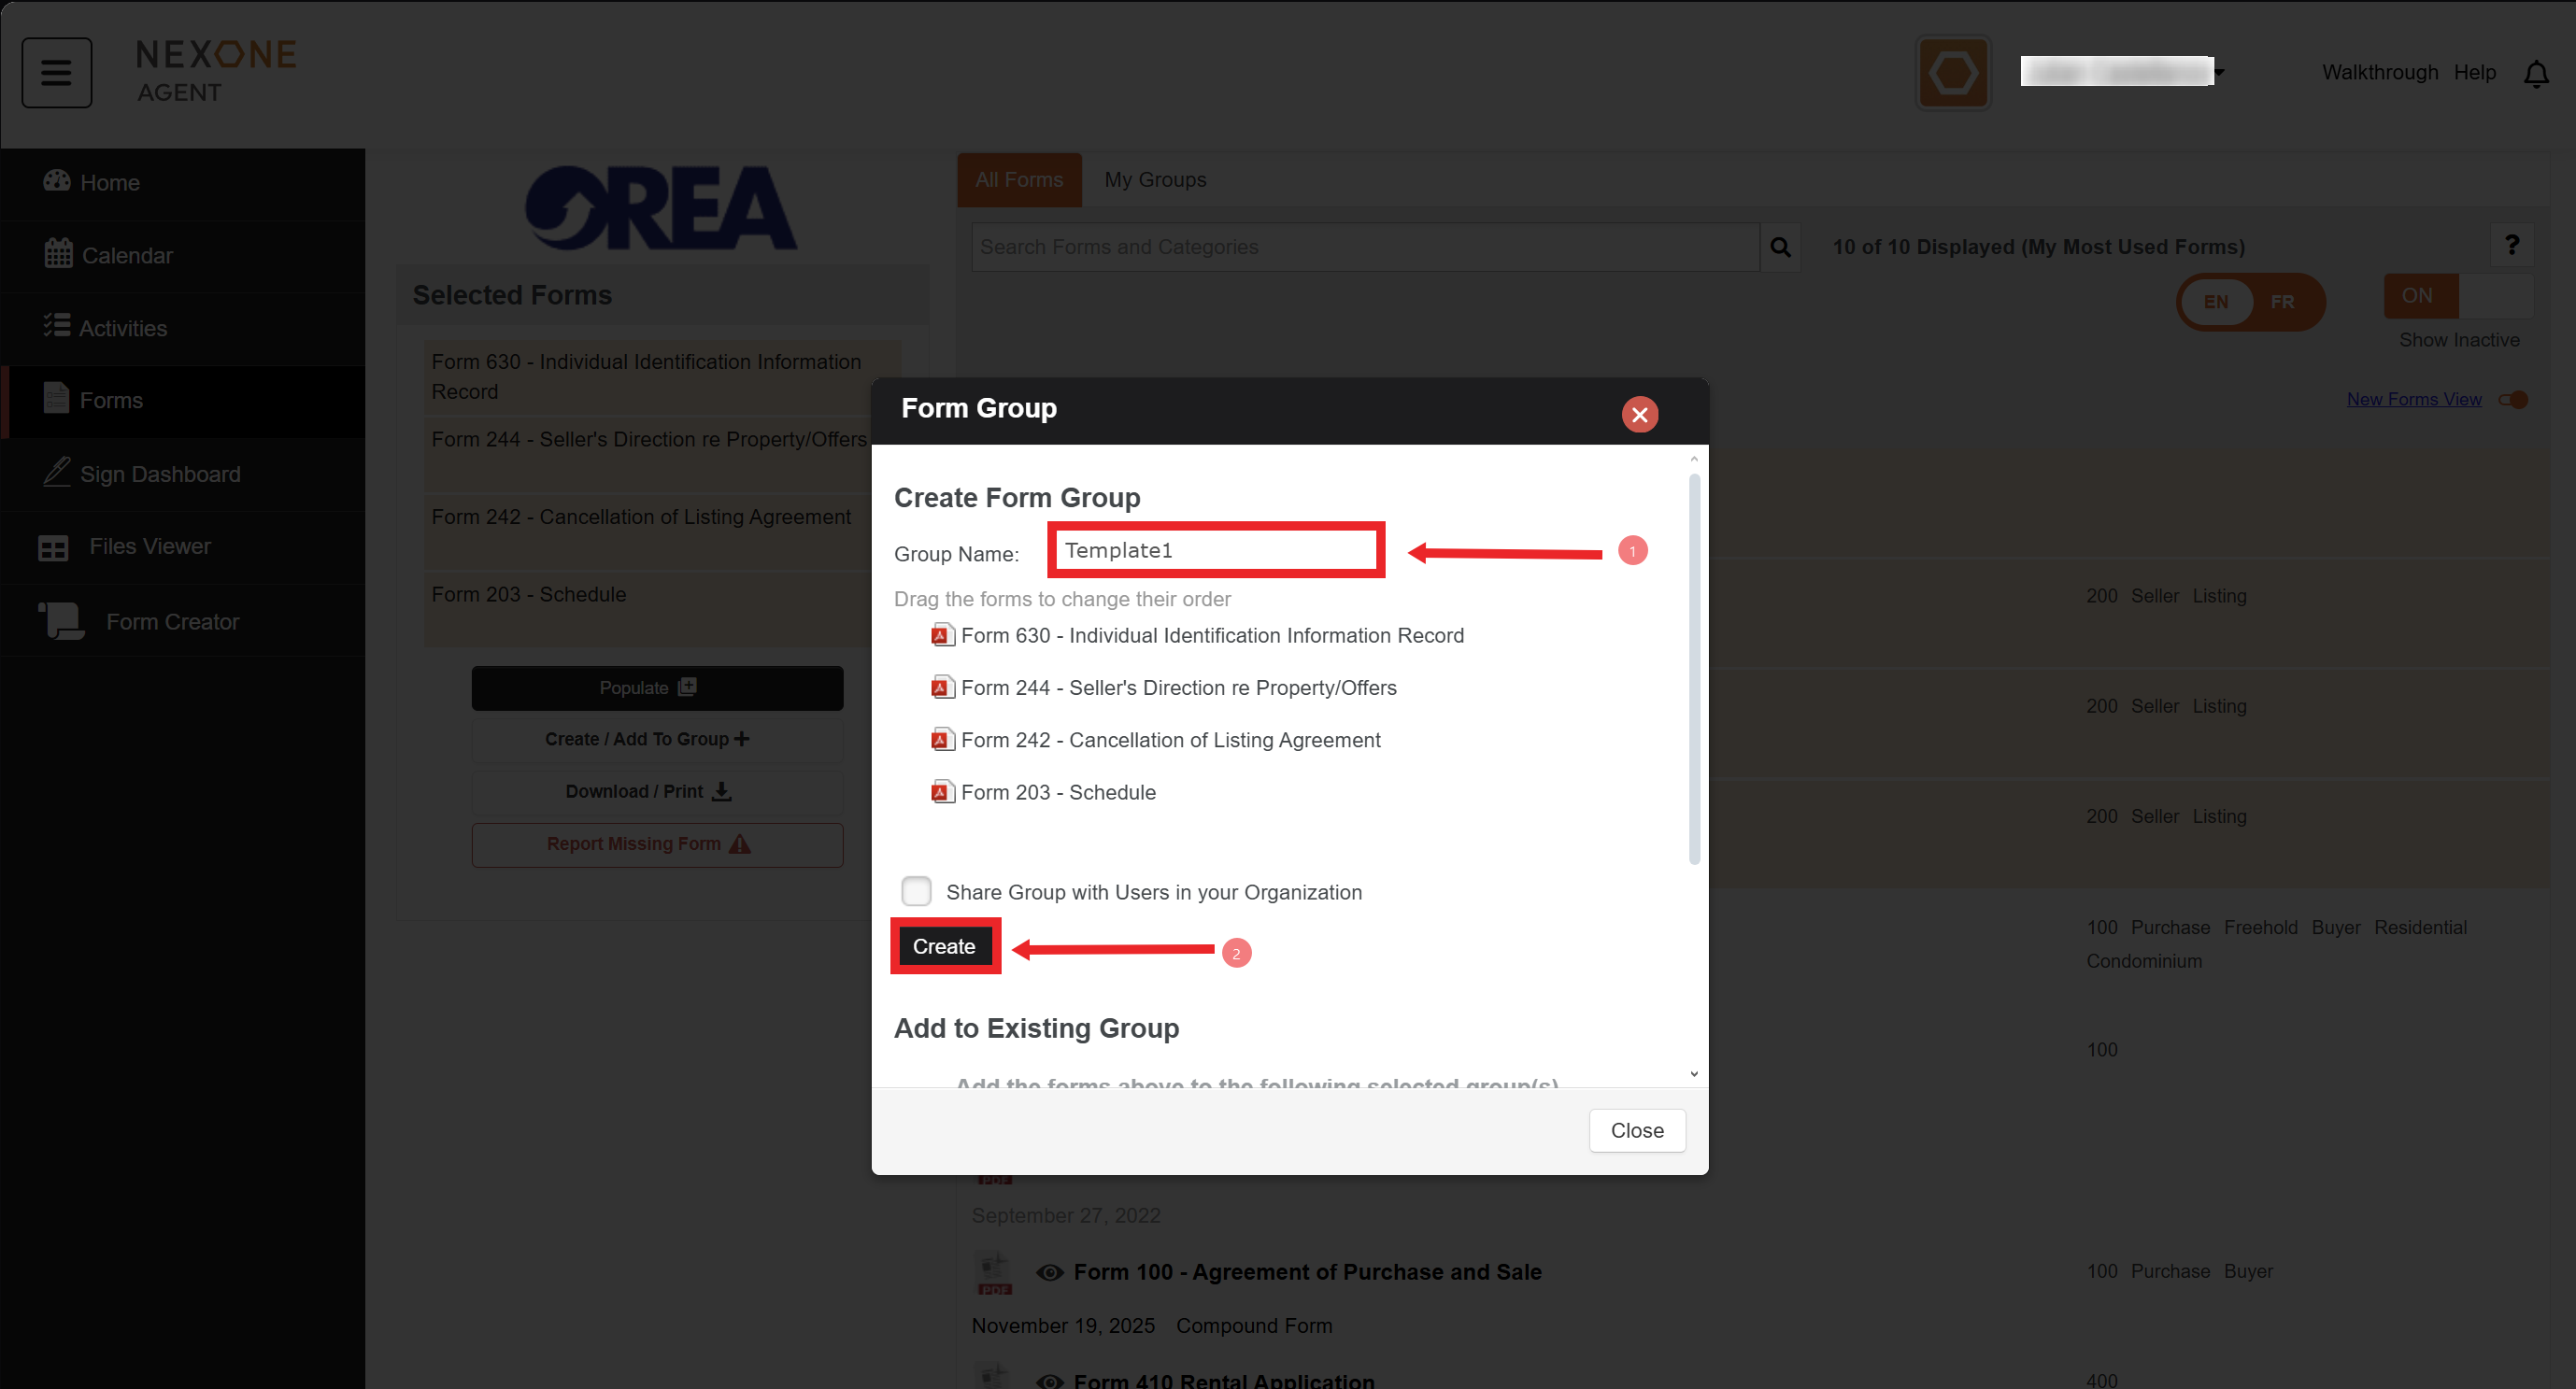Click the Close button in dialog
This screenshot has width=2576, height=1389.
pos(1636,1130)
